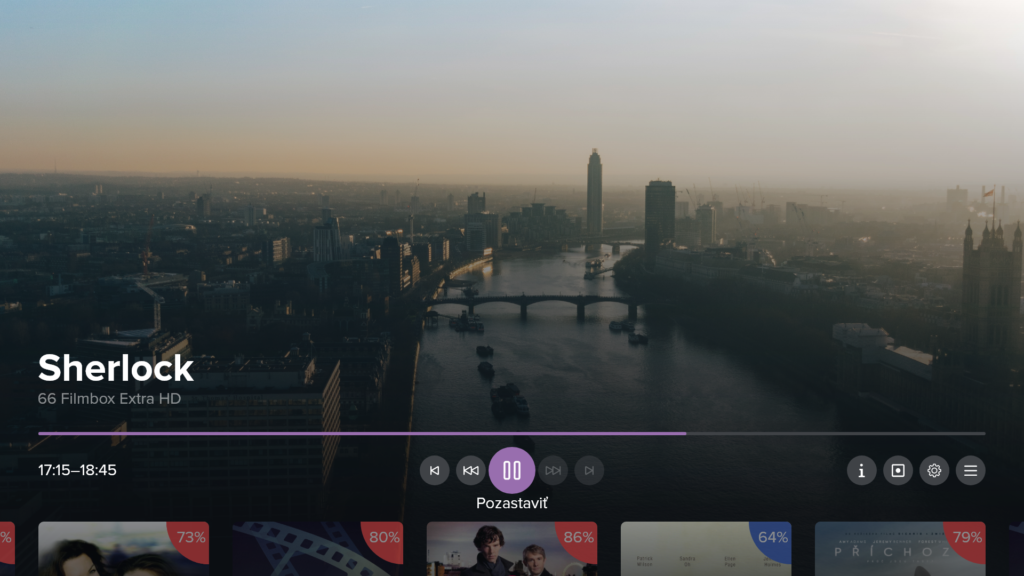Open the Příchozí thumbnail rated 79%
This screenshot has width=1024, height=576.
pos(899,549)
